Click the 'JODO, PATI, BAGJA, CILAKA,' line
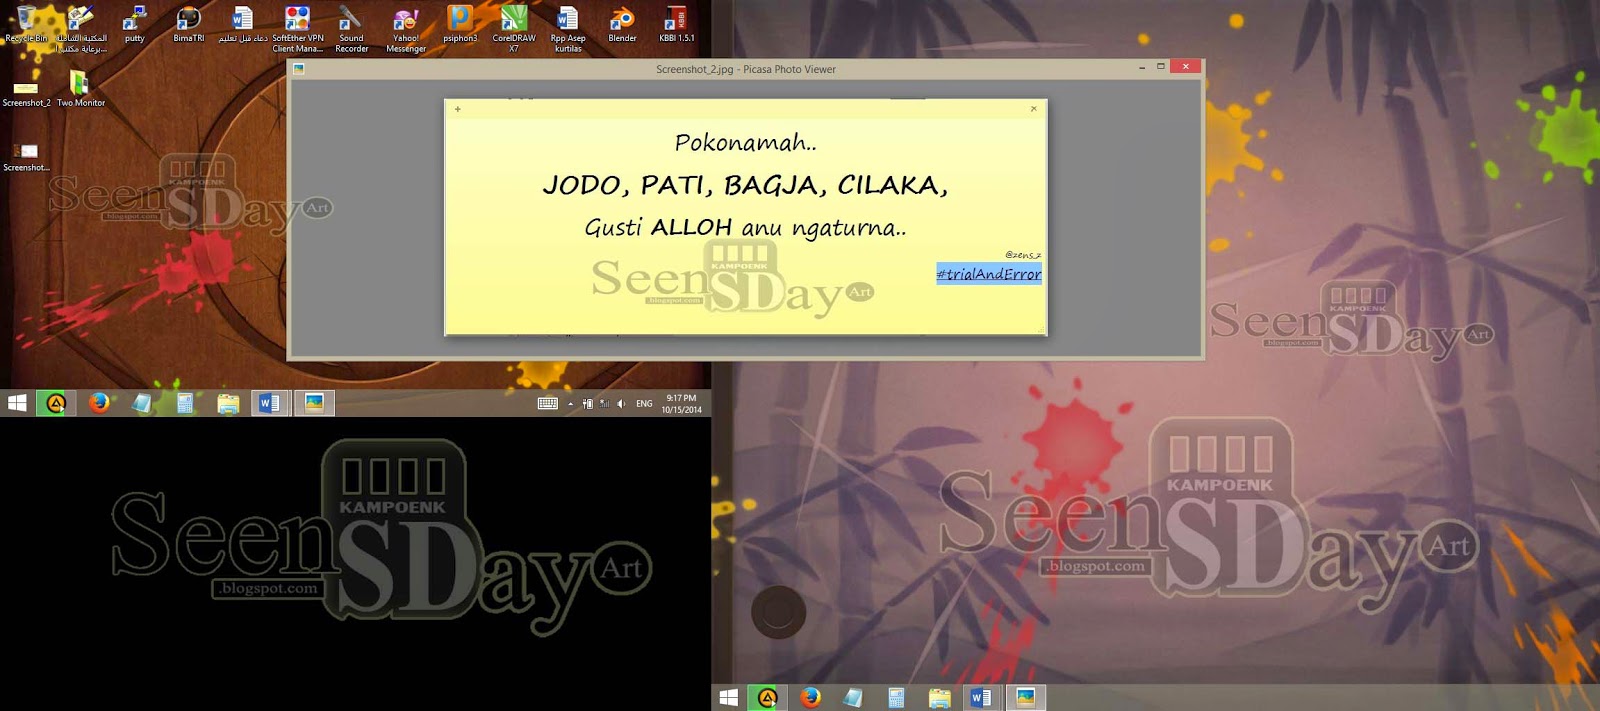Image resolution: width=1600 pixels, height=711 pixels. 745,185
